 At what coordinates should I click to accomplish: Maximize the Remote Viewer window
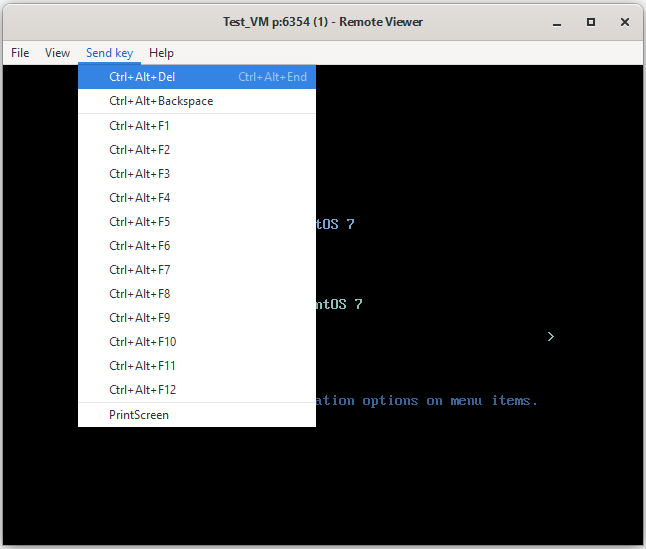click(x=591, y=22)
